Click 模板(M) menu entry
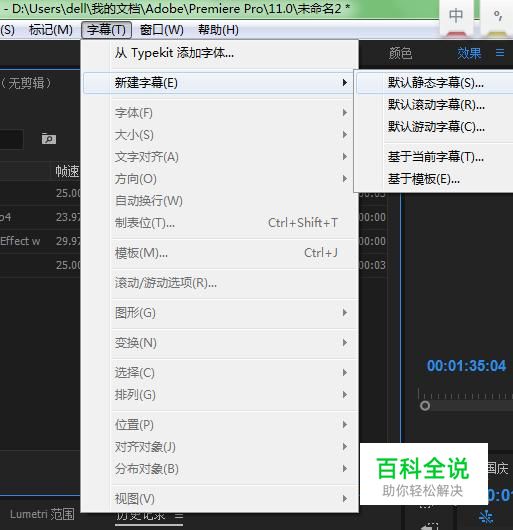The height and width of the screenshot is (530, 513). [x=220, y=253]
